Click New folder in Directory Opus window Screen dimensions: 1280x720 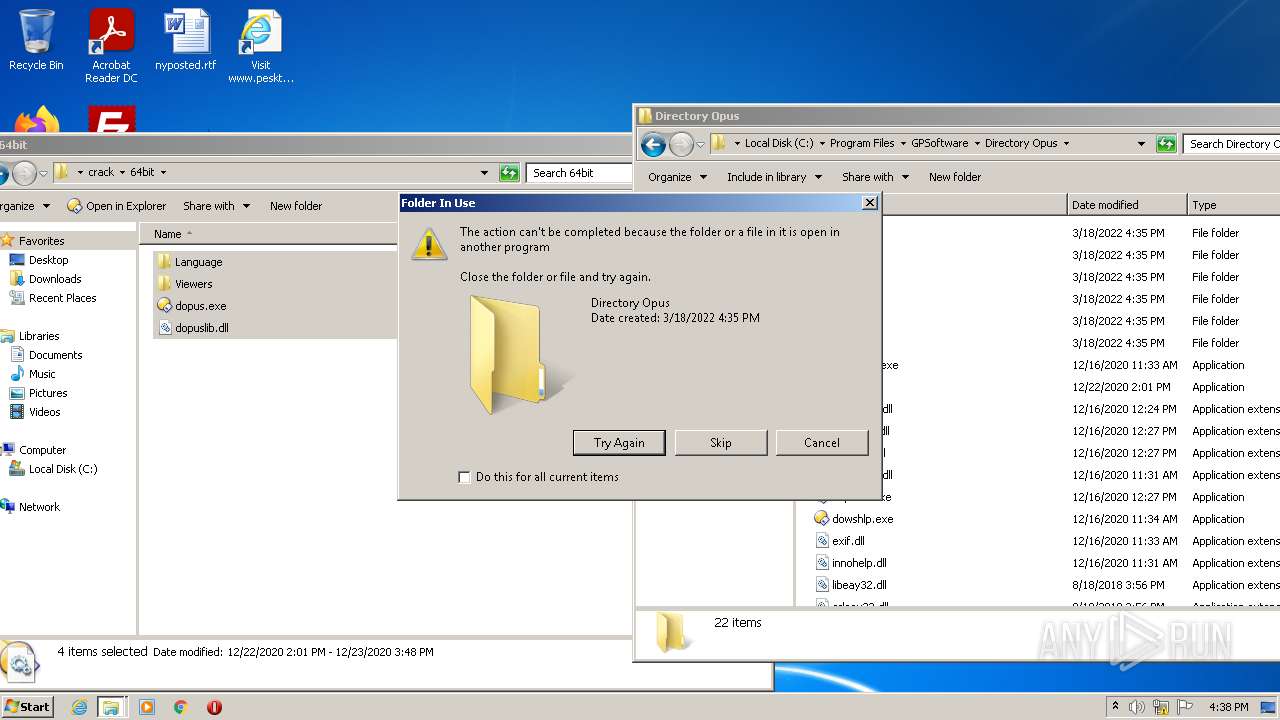(x=955, y=177)
